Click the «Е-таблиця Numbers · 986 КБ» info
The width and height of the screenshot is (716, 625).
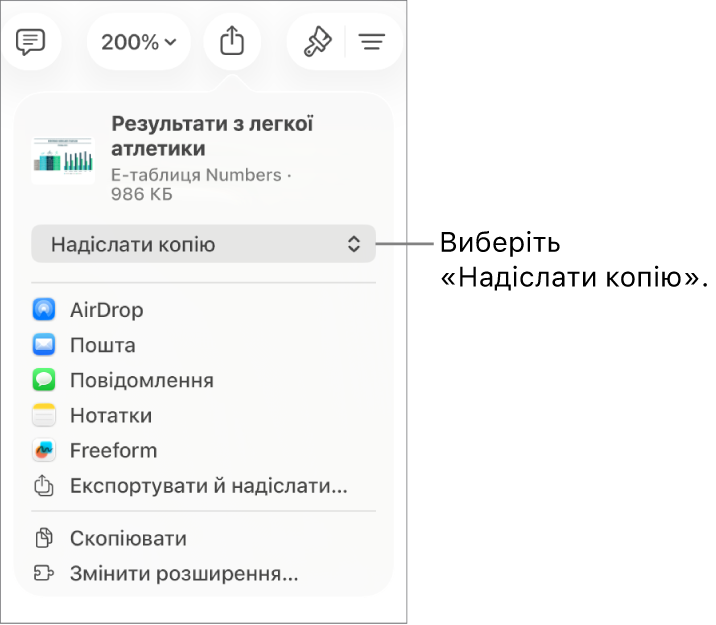pyautogui.click(x=201, y=184)
